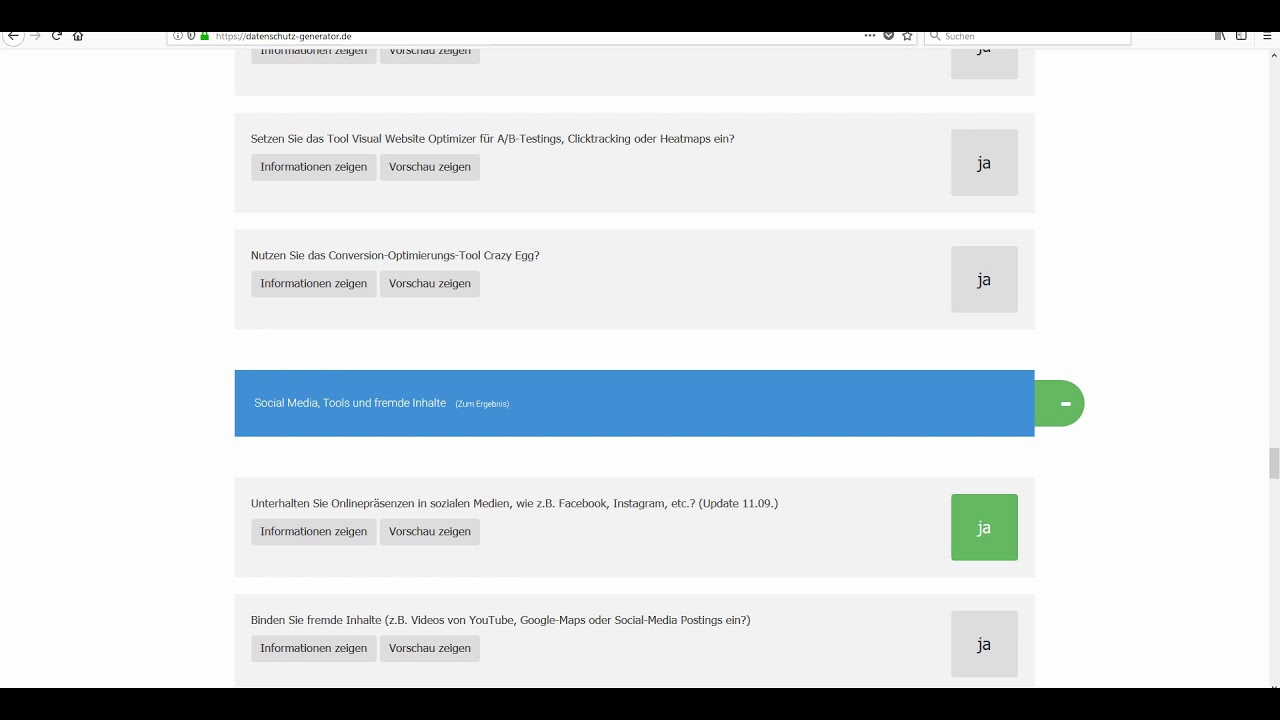Show preview for Visual Website Optimizer
The height and width of the screenshot is (720, 1280).
[x=430, y=167]
